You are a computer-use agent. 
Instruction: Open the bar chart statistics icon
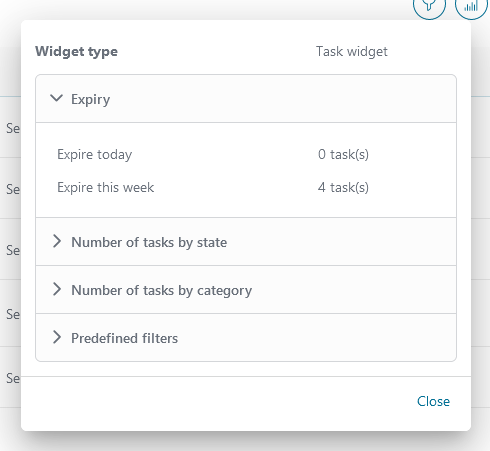(471, 6)
